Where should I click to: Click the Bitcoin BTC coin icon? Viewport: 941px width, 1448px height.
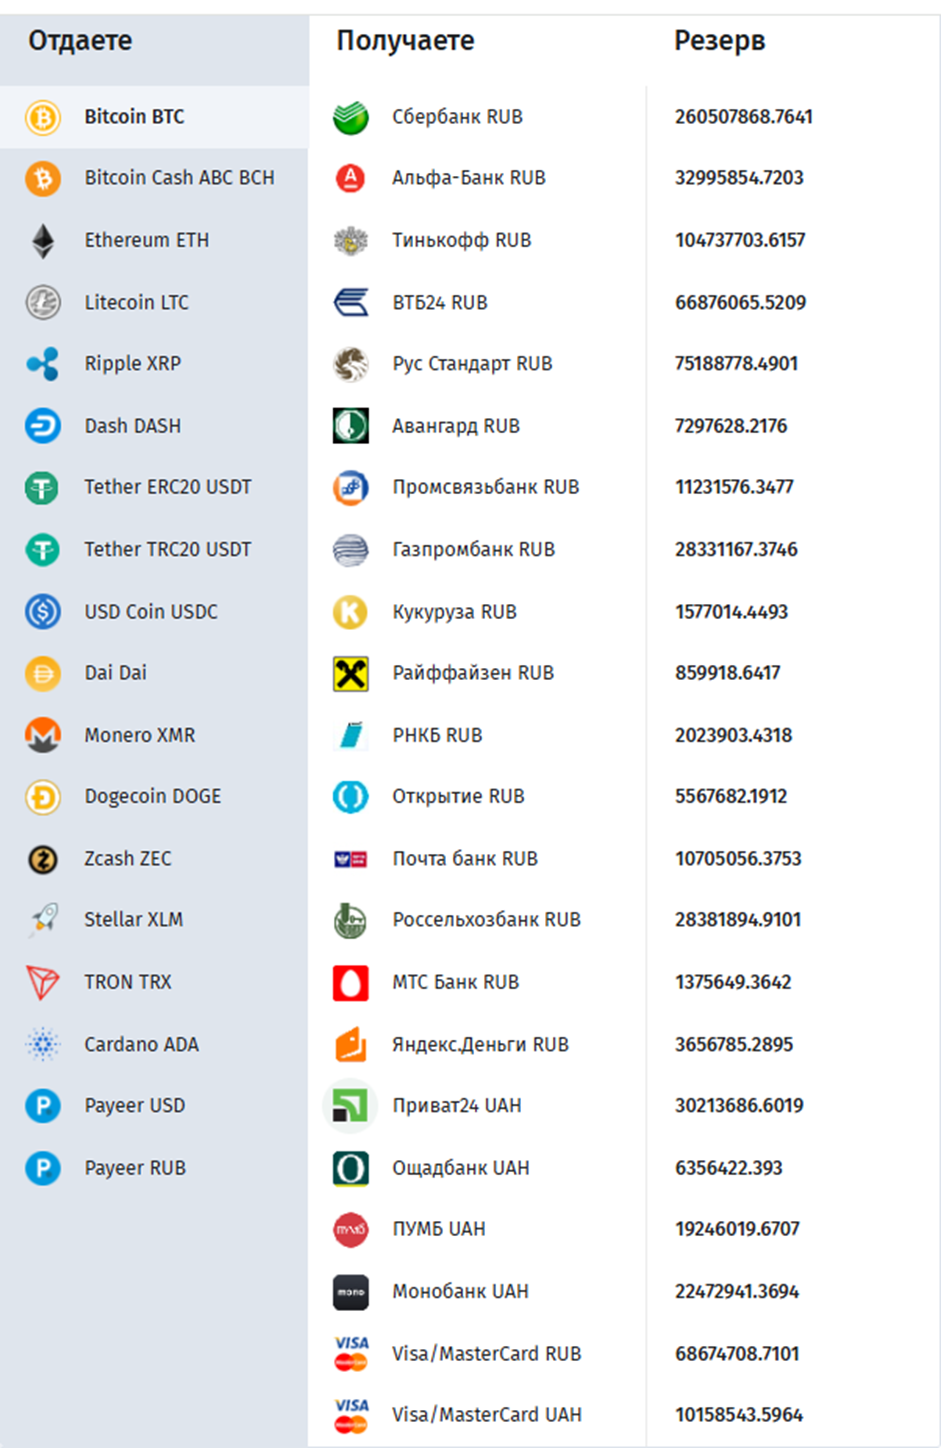pos(43,117)
